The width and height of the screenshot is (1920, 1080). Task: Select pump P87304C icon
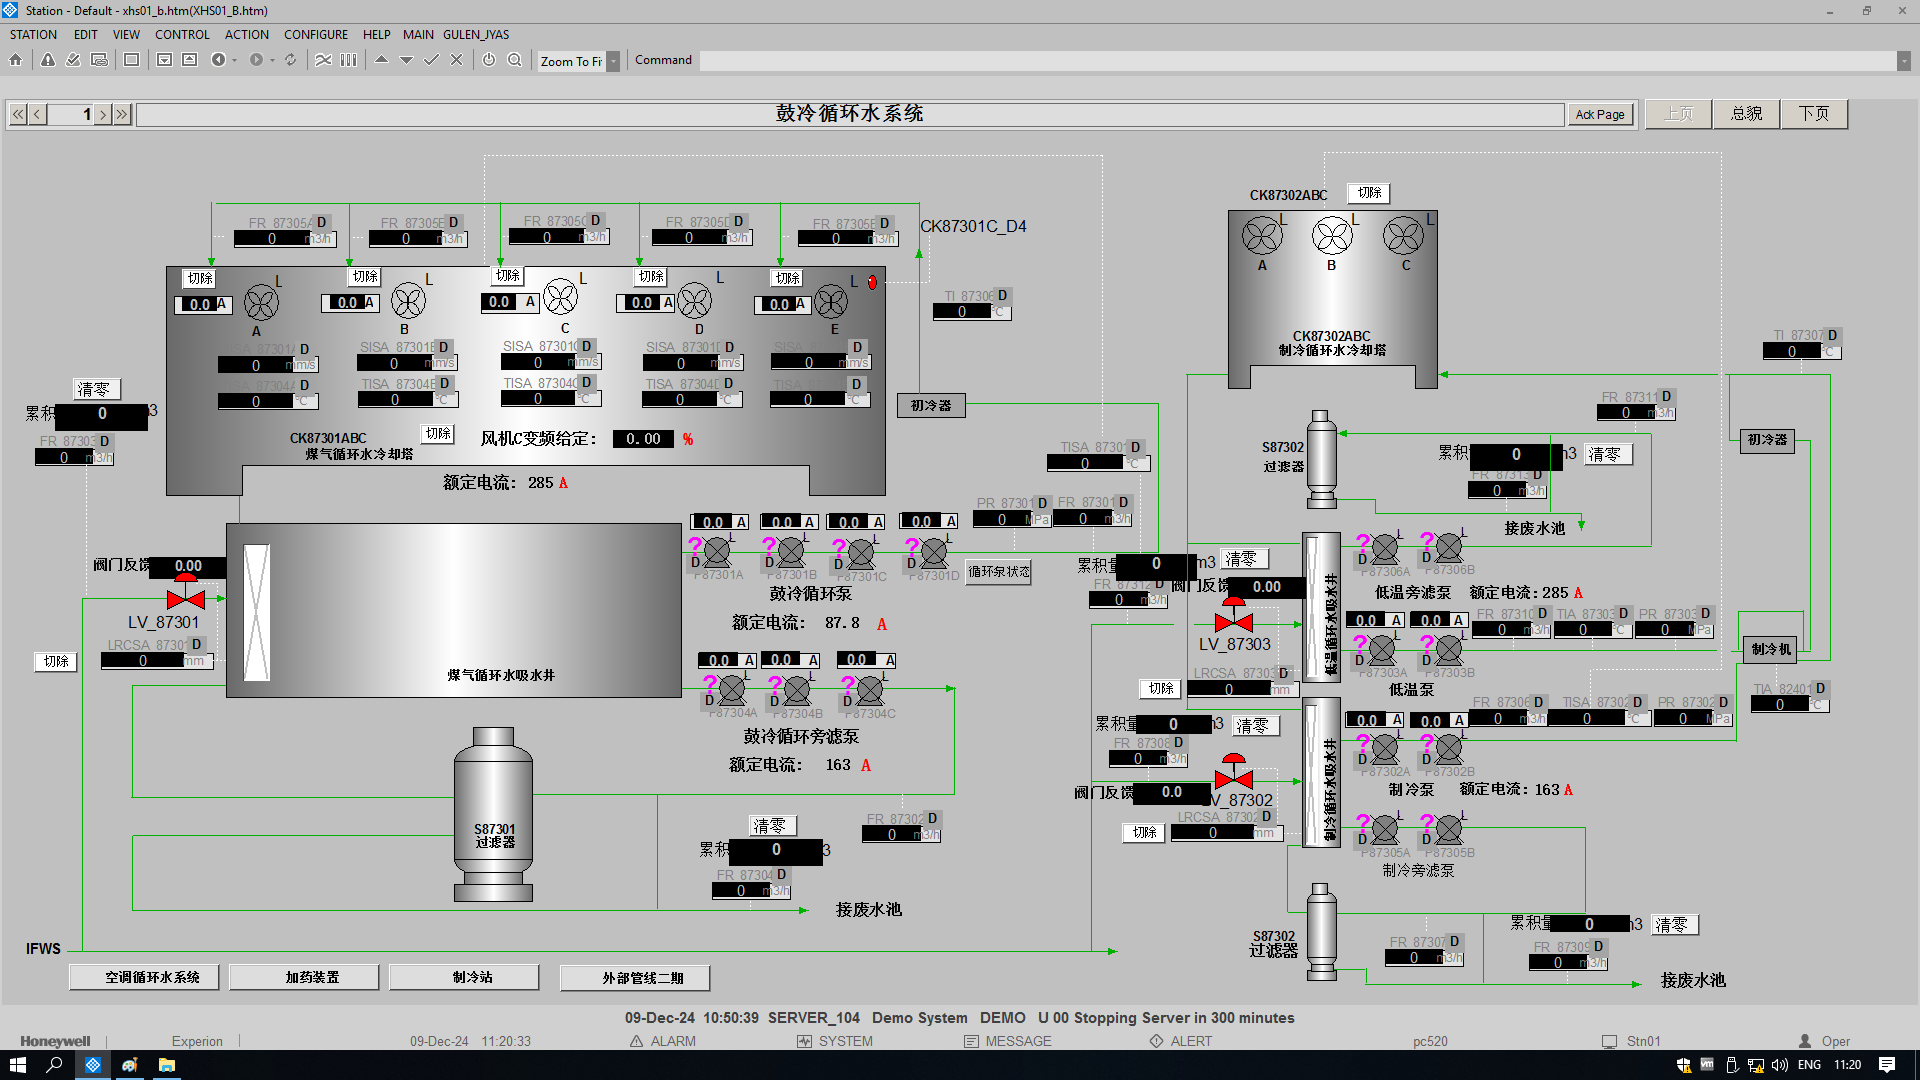(x=870, y=690)
